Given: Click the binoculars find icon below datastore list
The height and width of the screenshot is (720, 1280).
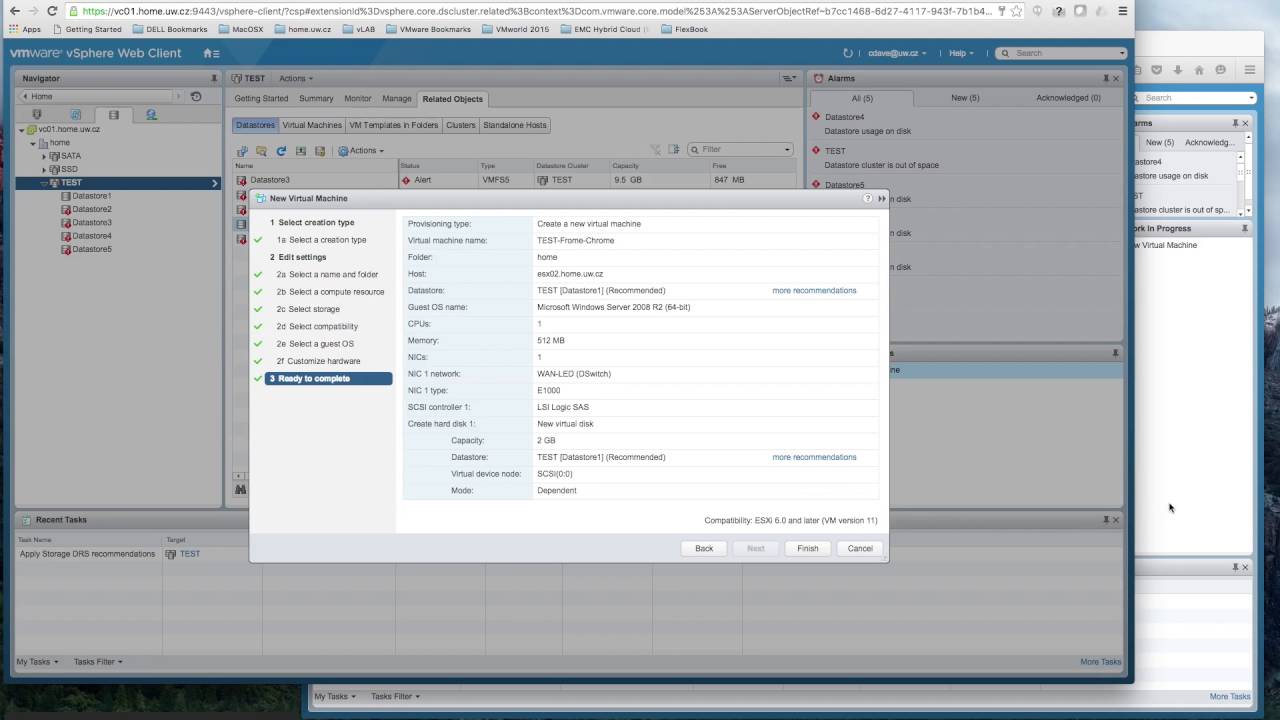Looking at the screenshot, I should point(240,490).
